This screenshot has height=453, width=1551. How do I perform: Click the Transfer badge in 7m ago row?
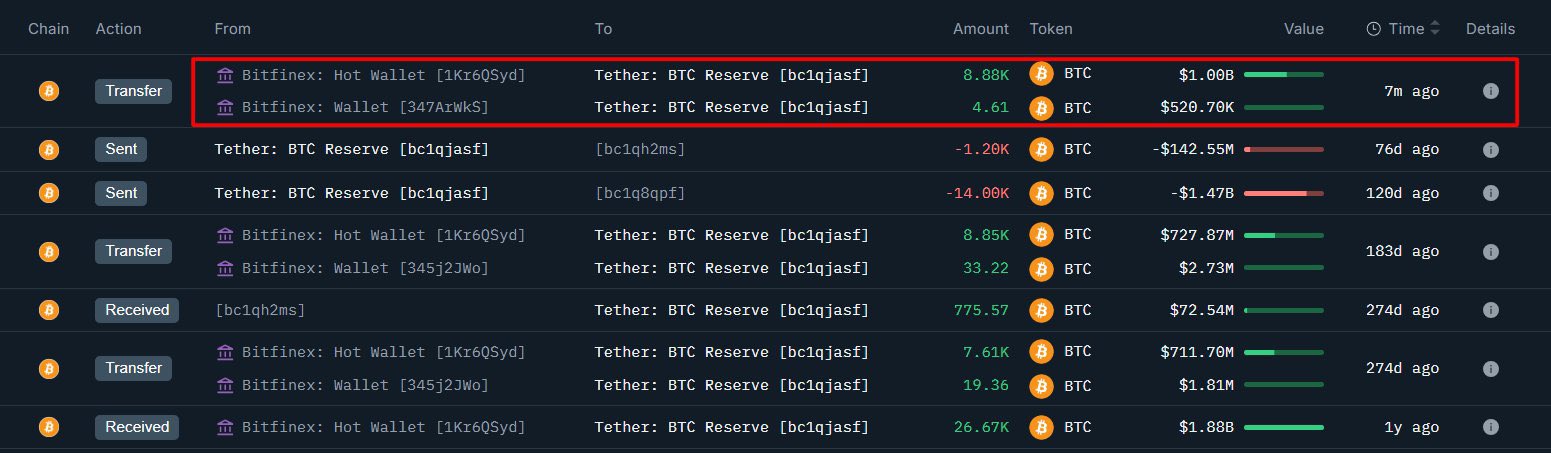[x=134, y=91]
